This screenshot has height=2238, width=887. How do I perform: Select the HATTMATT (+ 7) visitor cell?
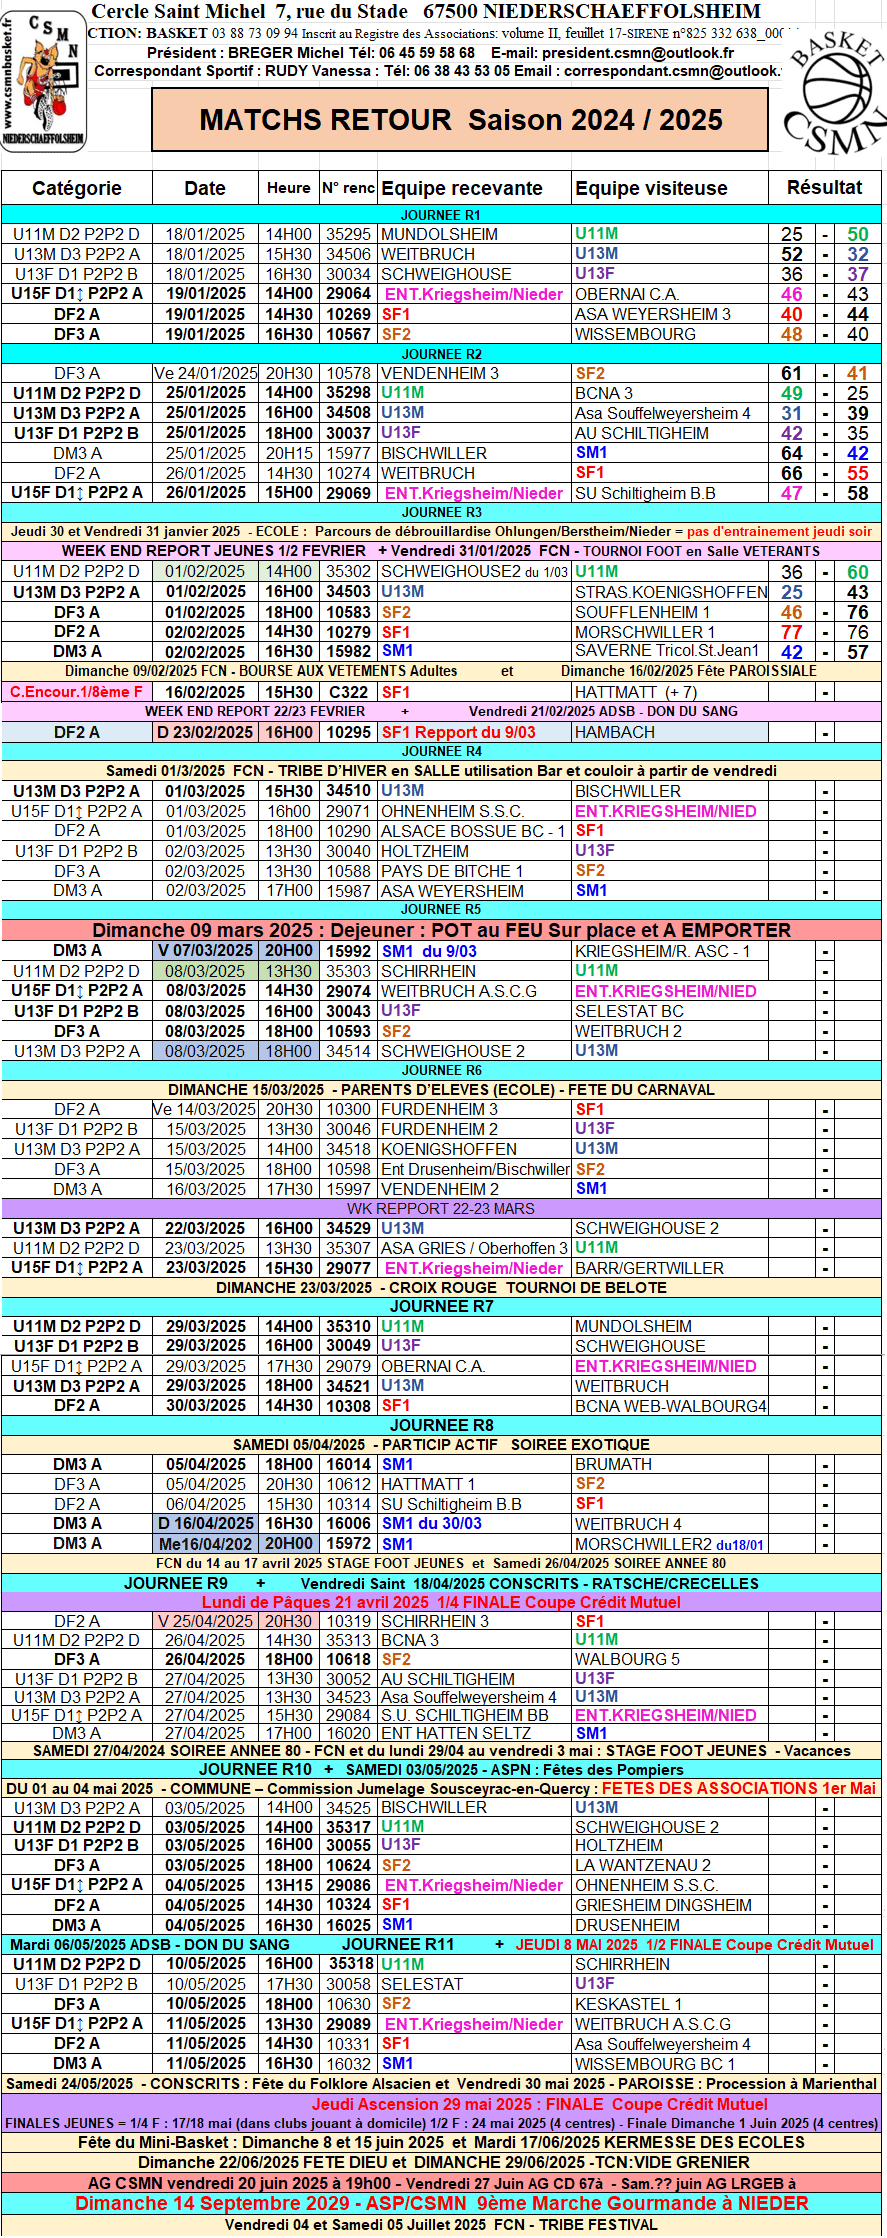point(671,692)
